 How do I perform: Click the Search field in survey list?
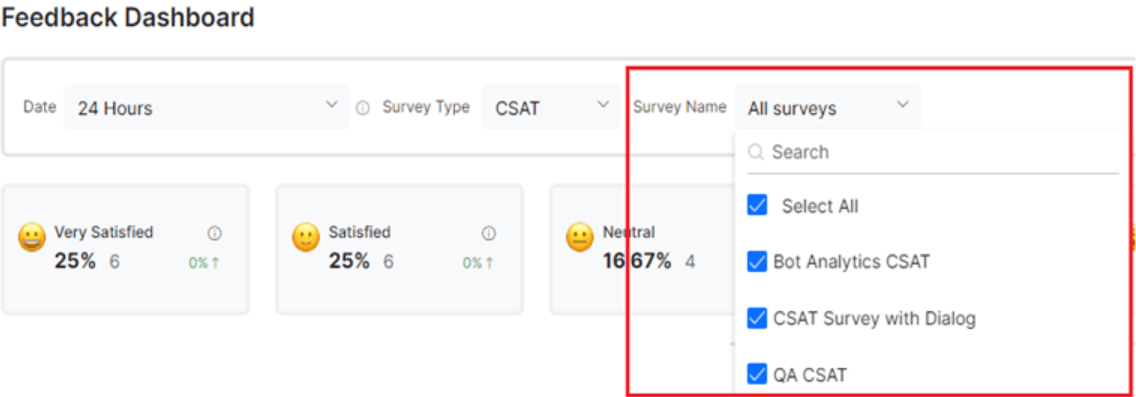933,152
